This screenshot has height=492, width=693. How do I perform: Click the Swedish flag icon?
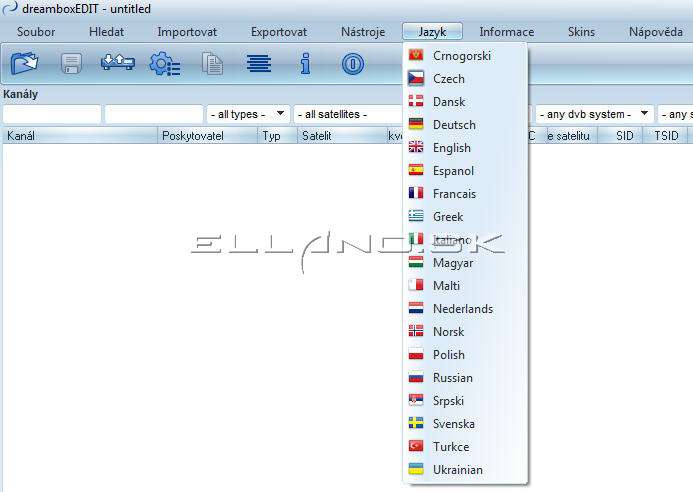416,423
